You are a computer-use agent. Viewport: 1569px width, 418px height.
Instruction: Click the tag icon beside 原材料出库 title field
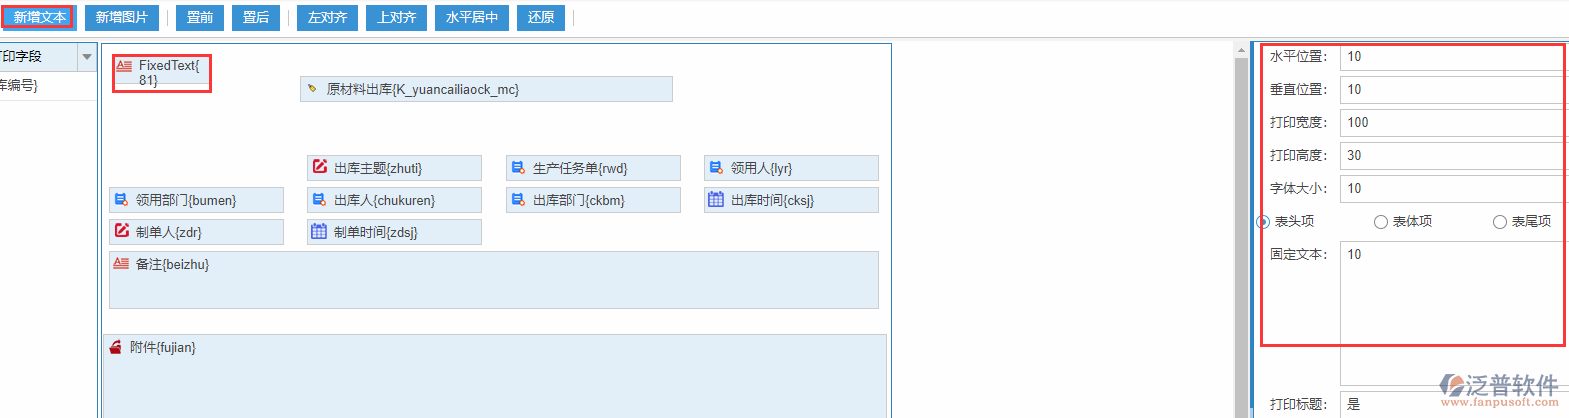pos(312,89)
